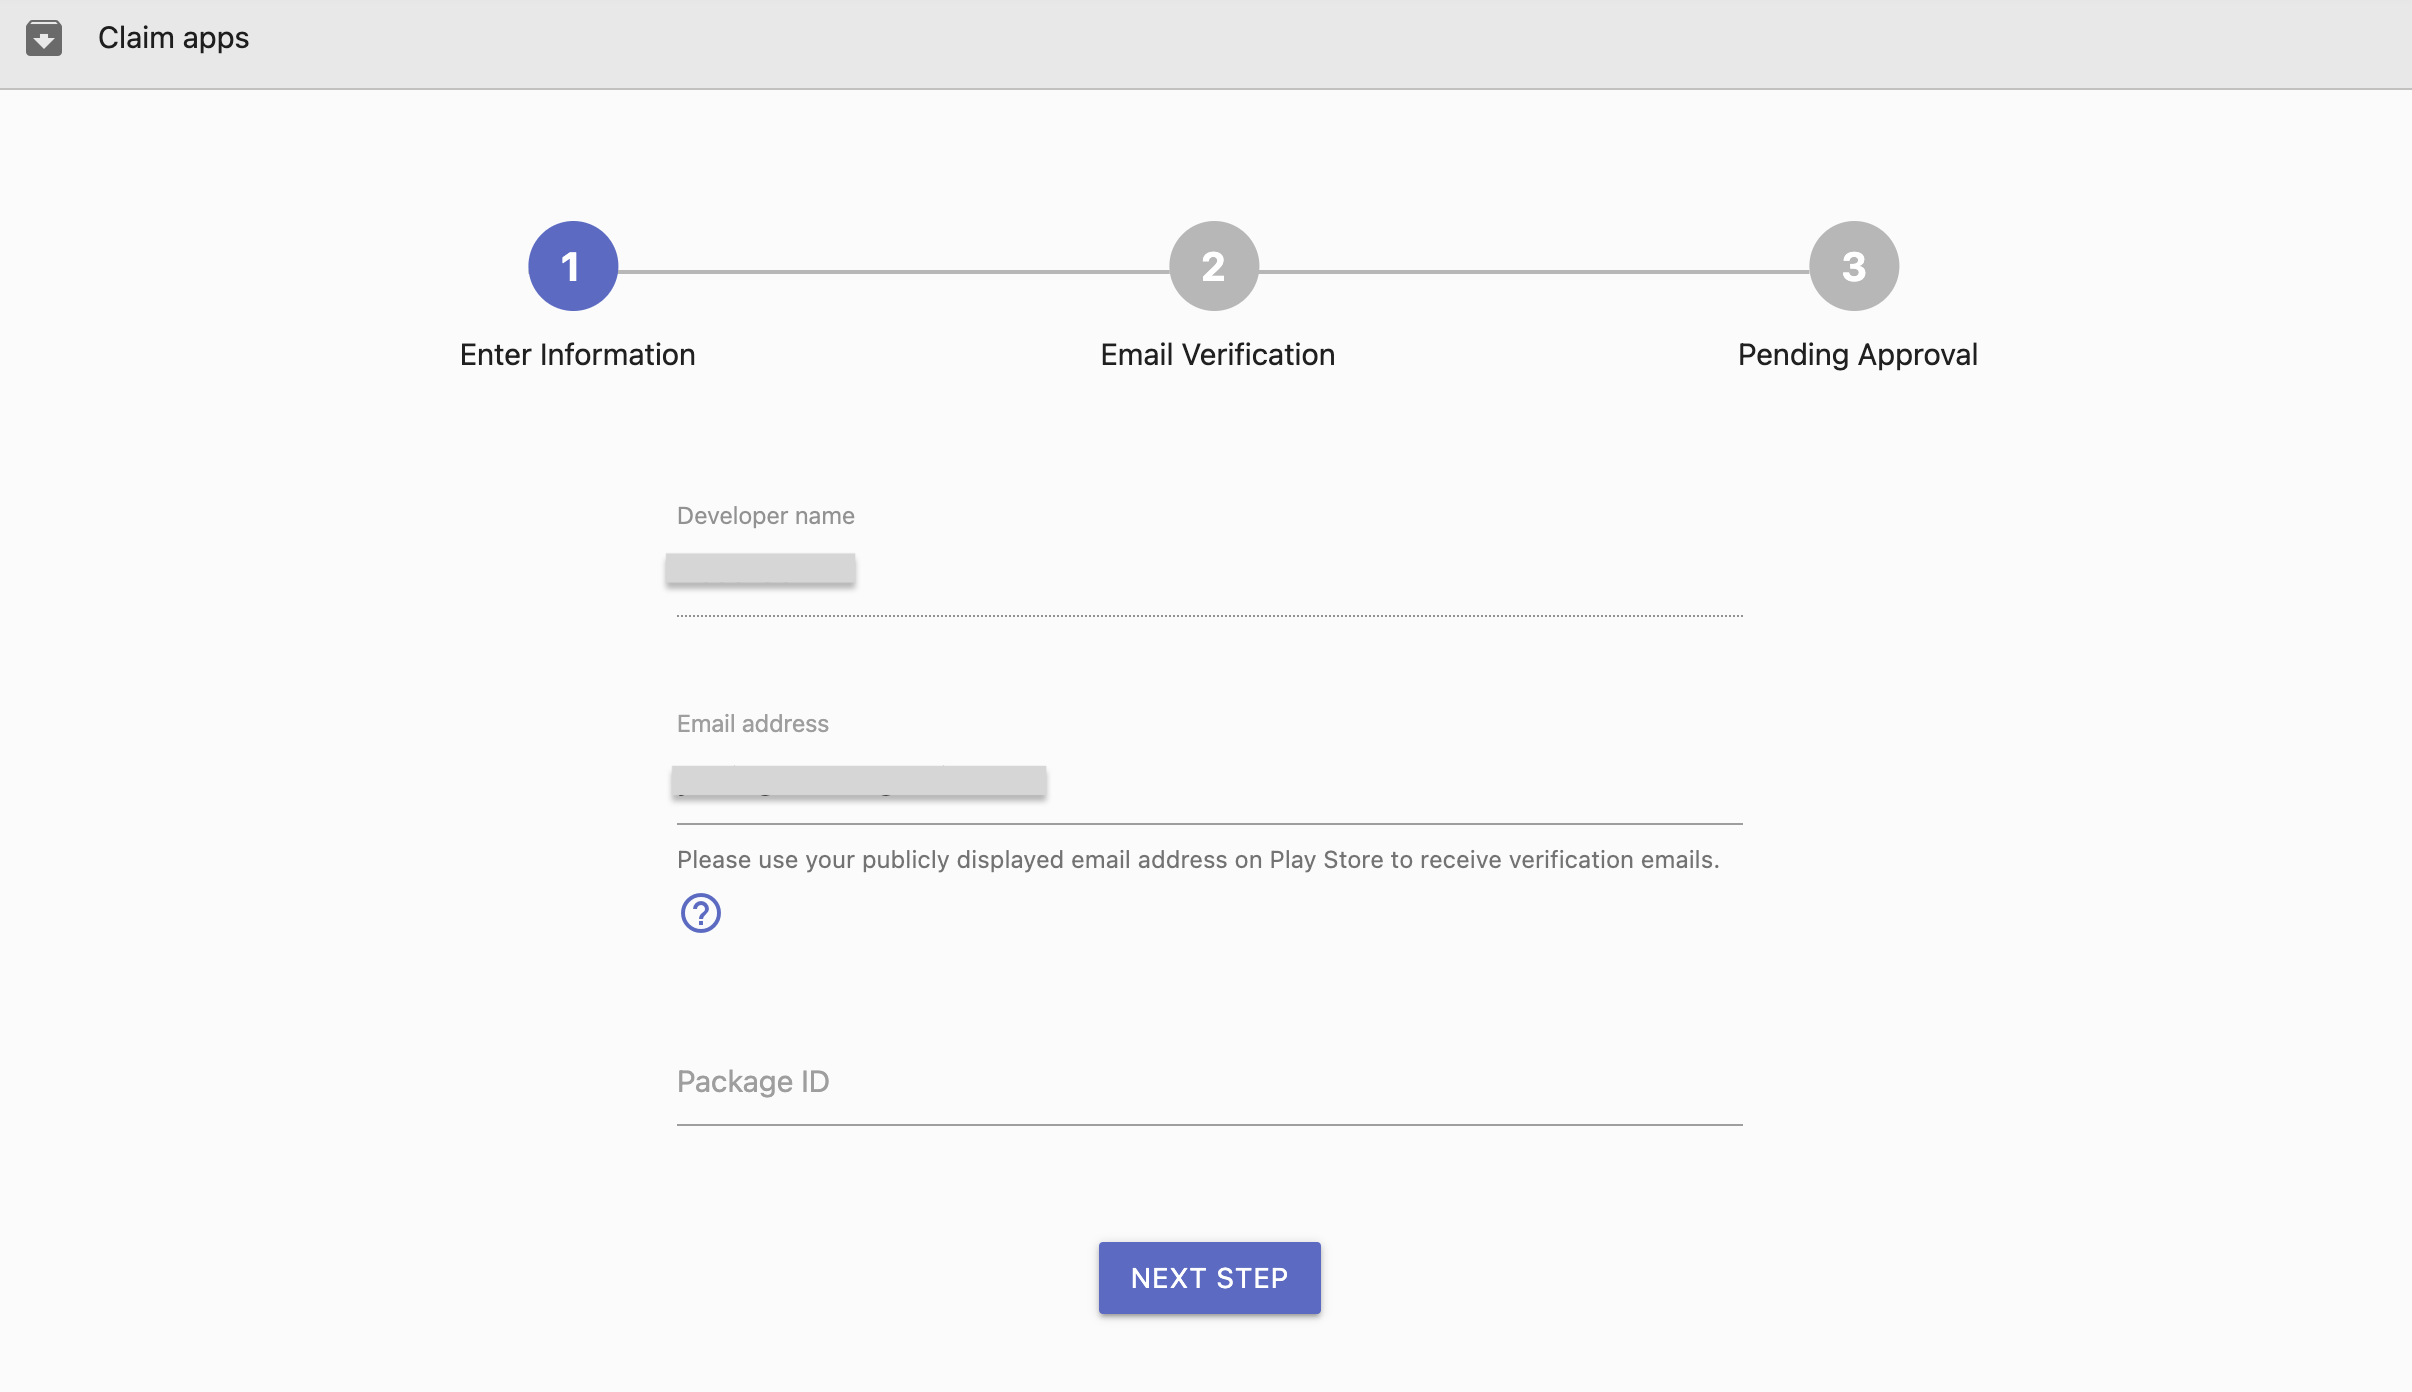This screenshot has width=2412, height=1392.
Task: Click the NEXT STEP button
Action: (1208, 1277)
